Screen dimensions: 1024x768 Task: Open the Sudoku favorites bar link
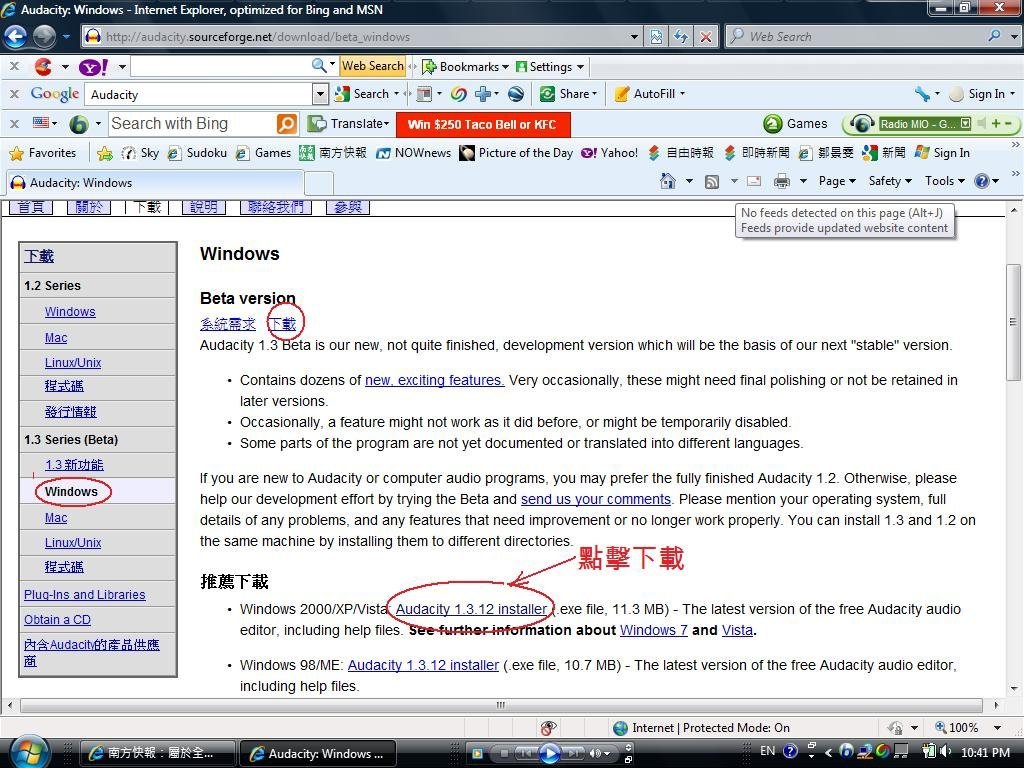197,153
